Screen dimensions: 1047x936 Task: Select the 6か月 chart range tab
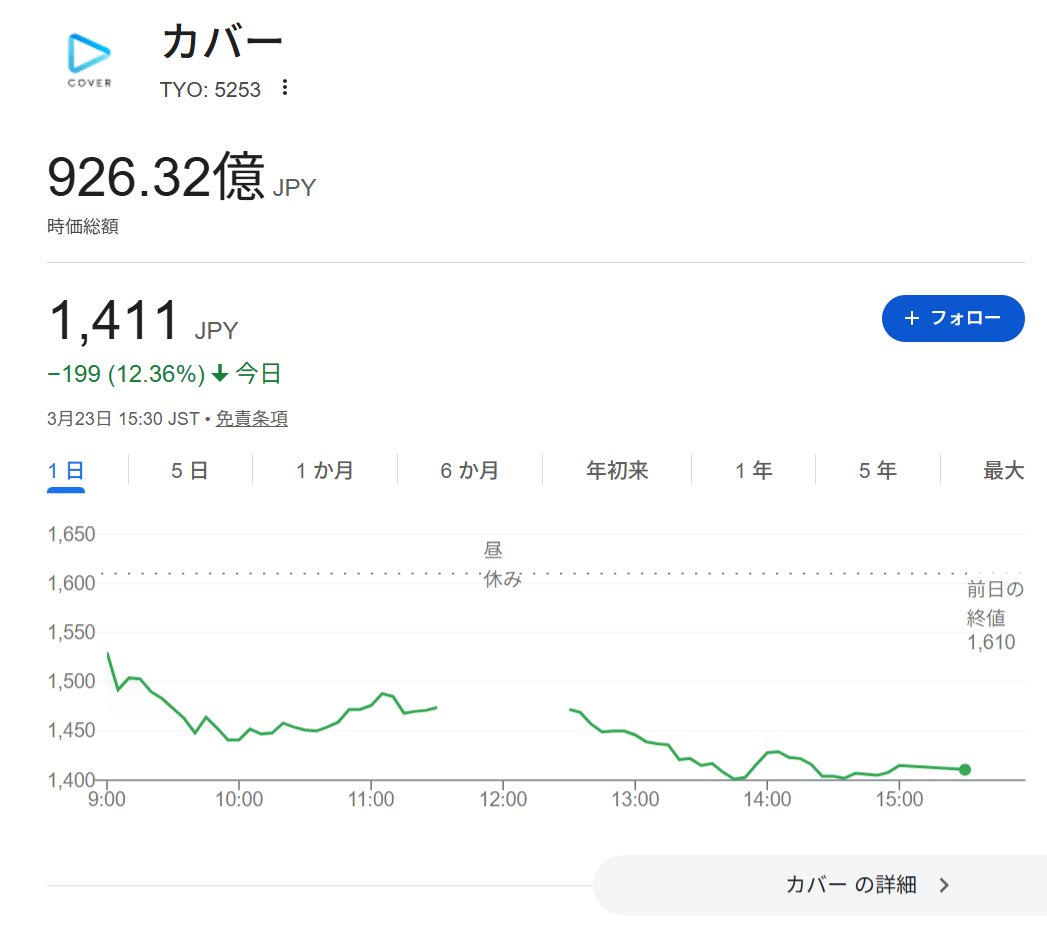point(469,470)
